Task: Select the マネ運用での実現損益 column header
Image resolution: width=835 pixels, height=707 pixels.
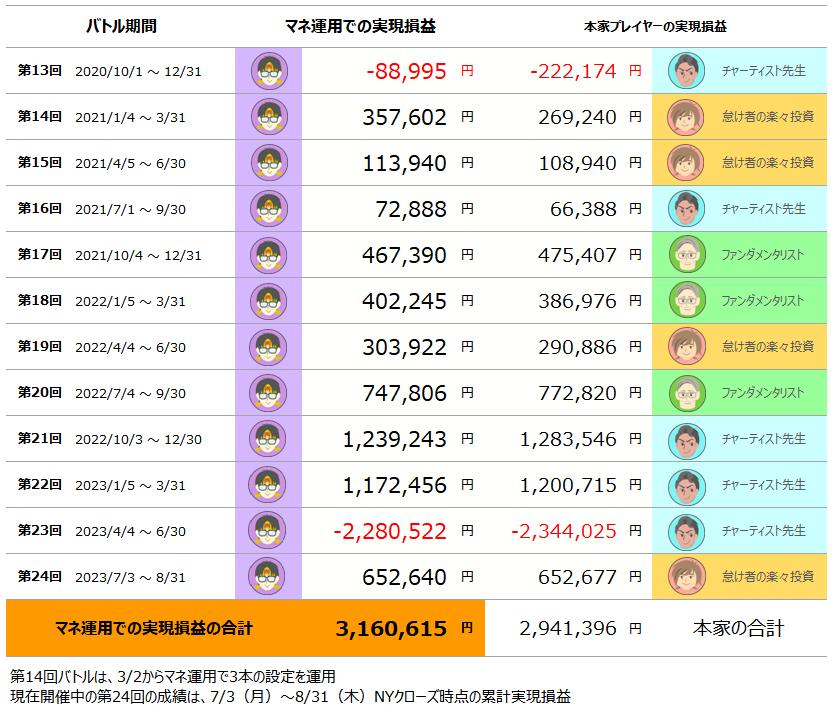Action: [x=360, y=26]
